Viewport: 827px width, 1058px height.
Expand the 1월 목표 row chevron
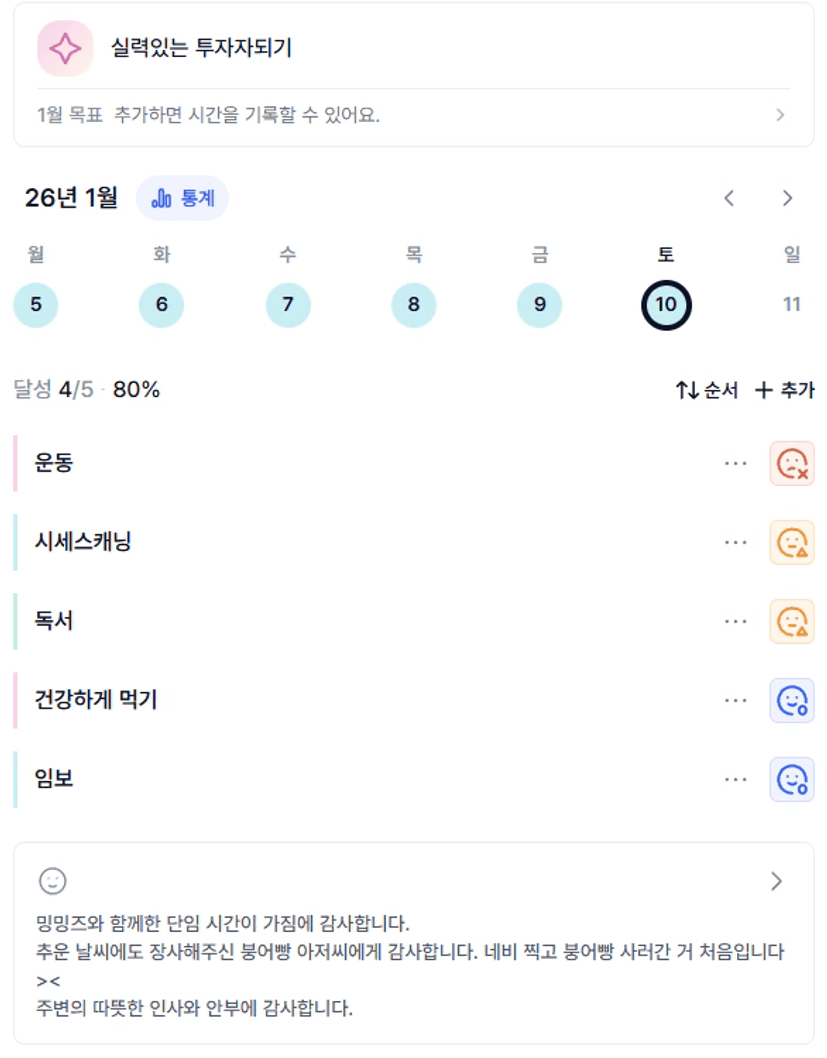point(780,115)
